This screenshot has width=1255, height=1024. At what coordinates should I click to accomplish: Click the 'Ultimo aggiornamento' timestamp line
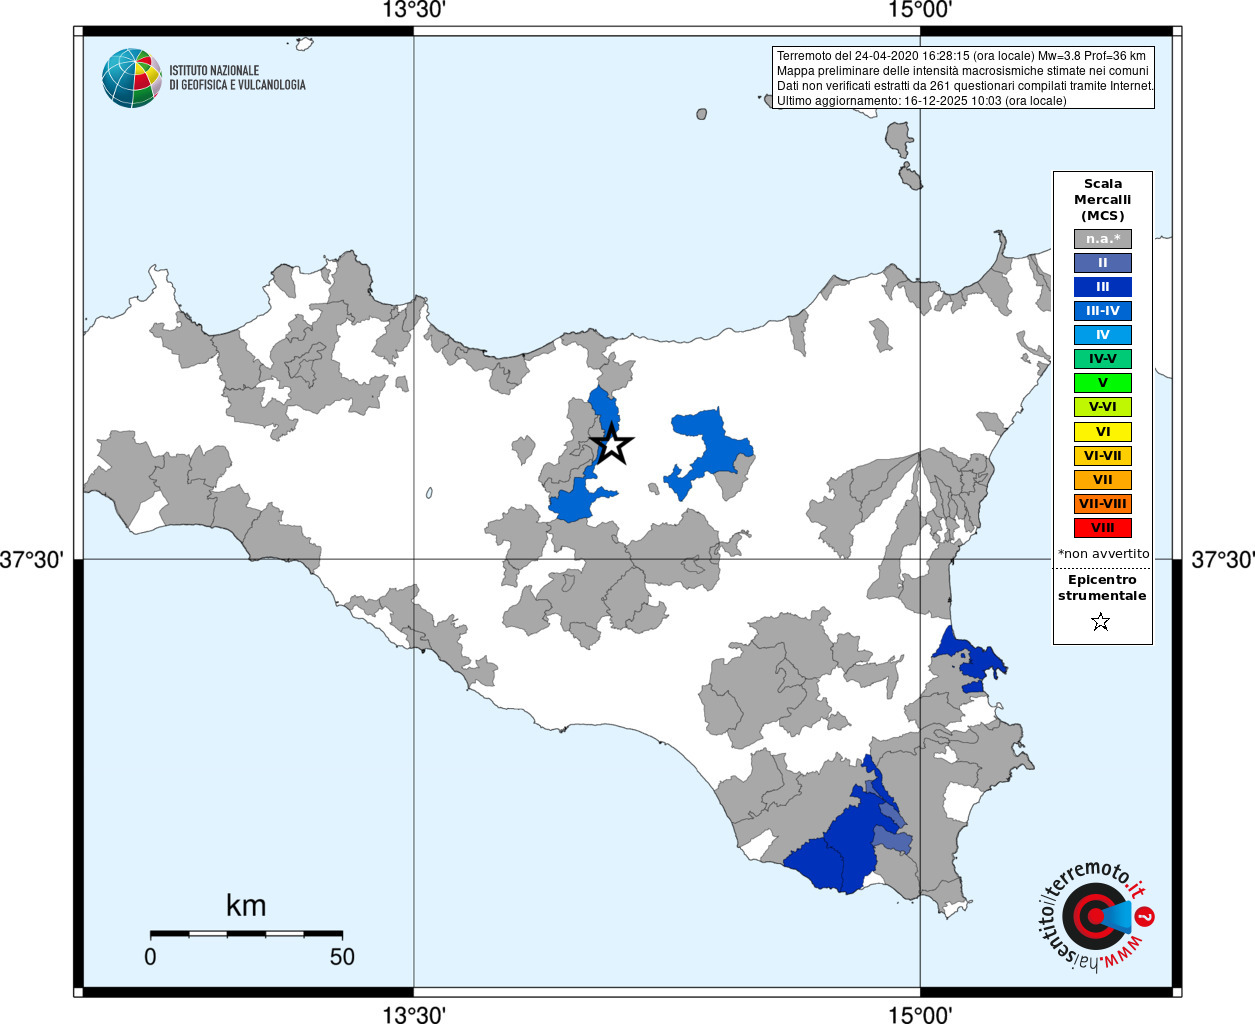tap(922, 101)
